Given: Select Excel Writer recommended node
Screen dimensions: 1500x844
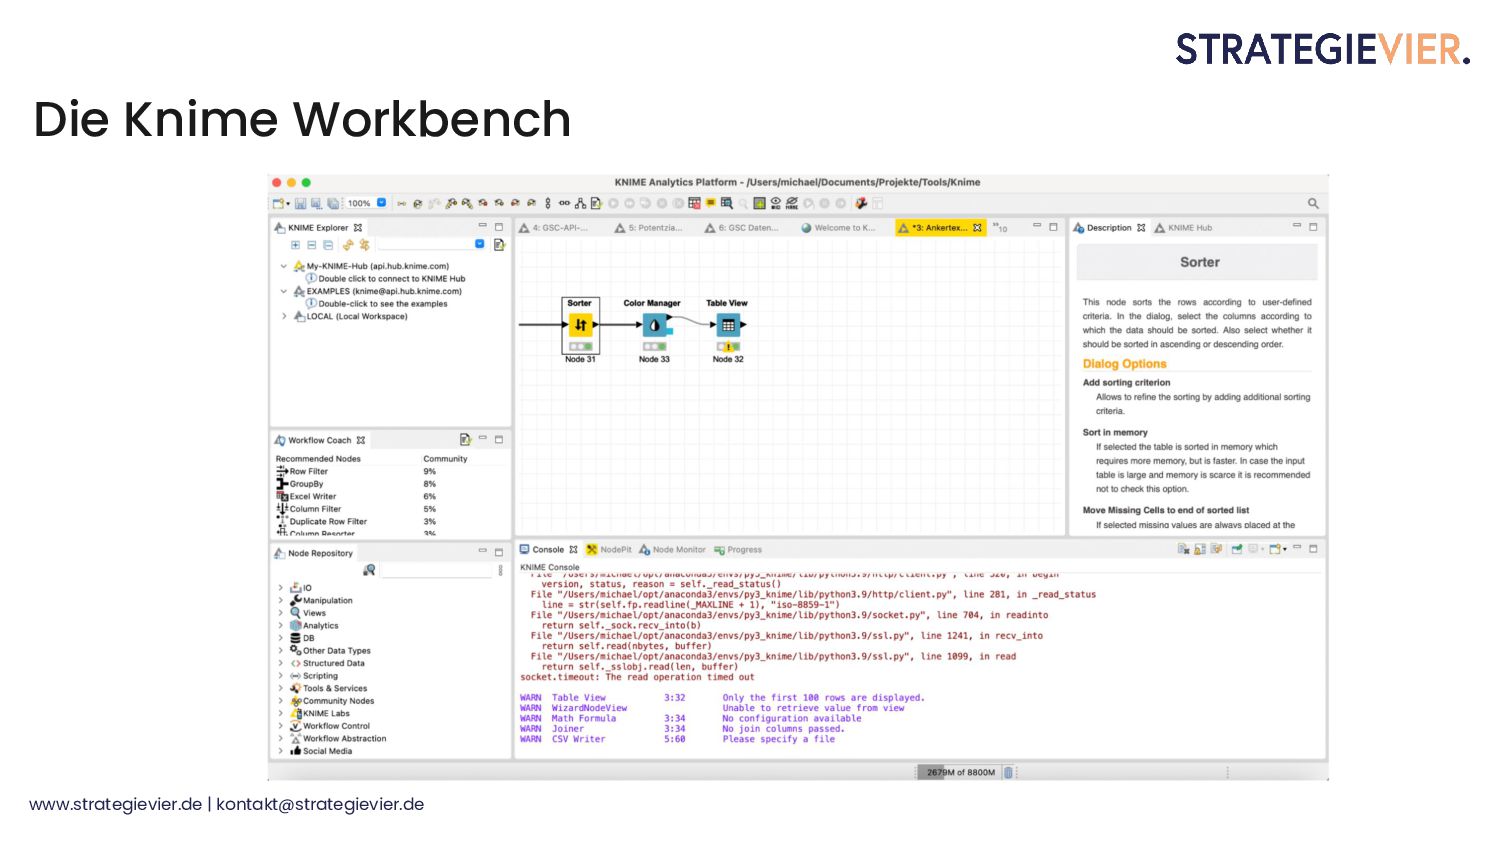Looking at the screenshot, I should (306, 496).
